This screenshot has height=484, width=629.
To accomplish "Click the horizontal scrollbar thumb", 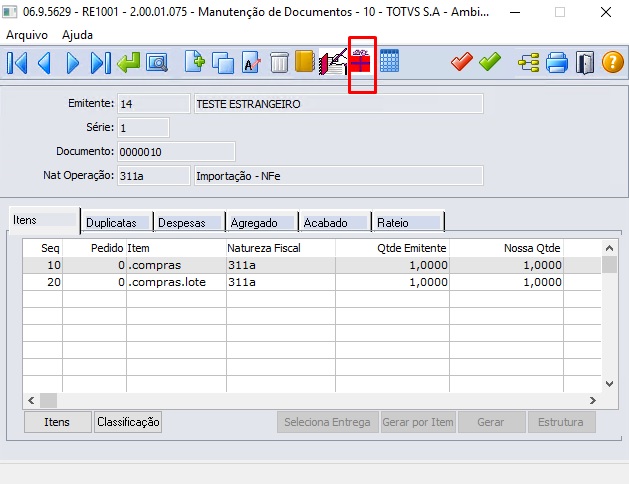I will coord(49,400).
